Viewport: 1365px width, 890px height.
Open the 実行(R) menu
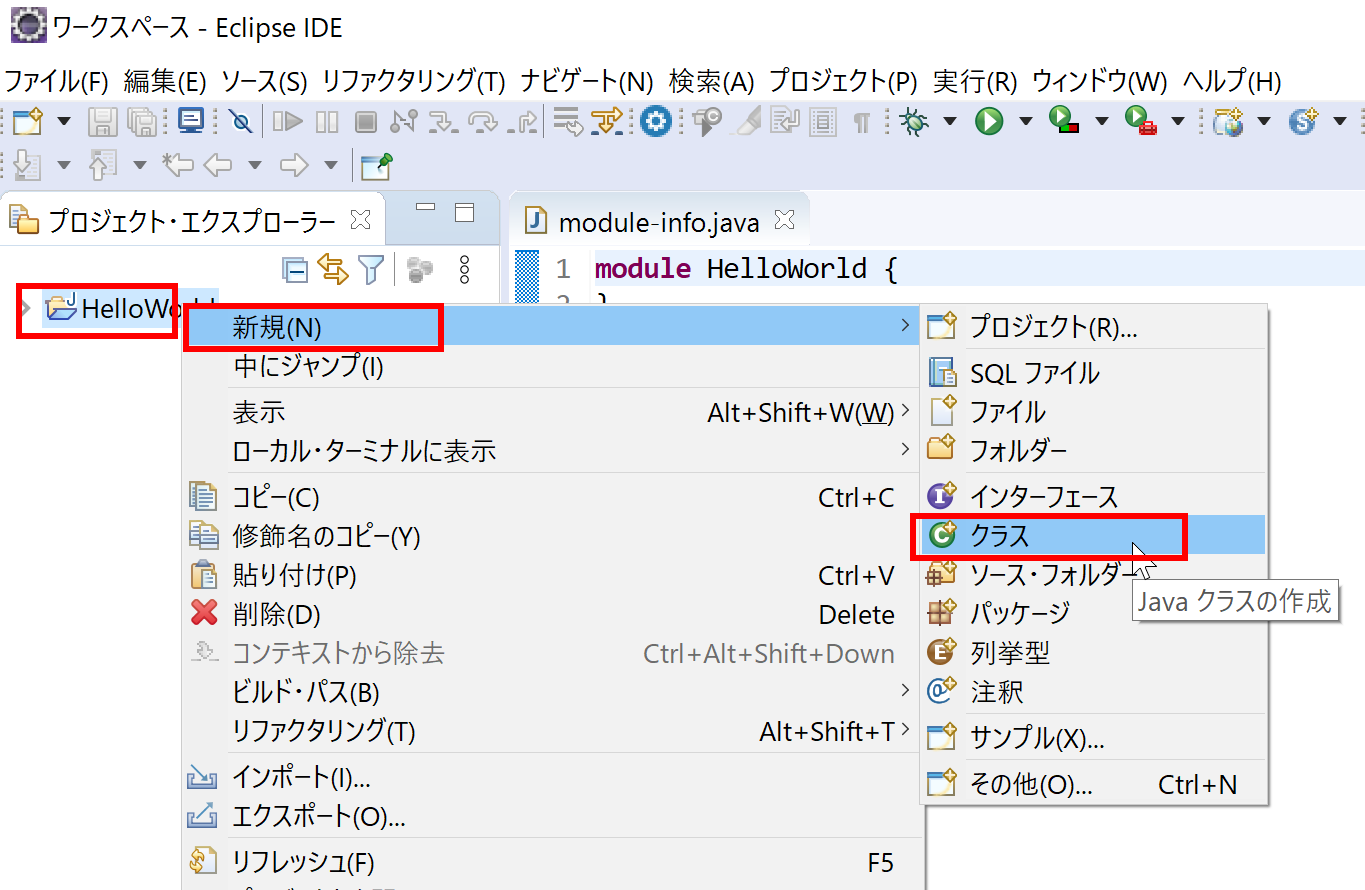pyautogui.click(x=974, y=81)
